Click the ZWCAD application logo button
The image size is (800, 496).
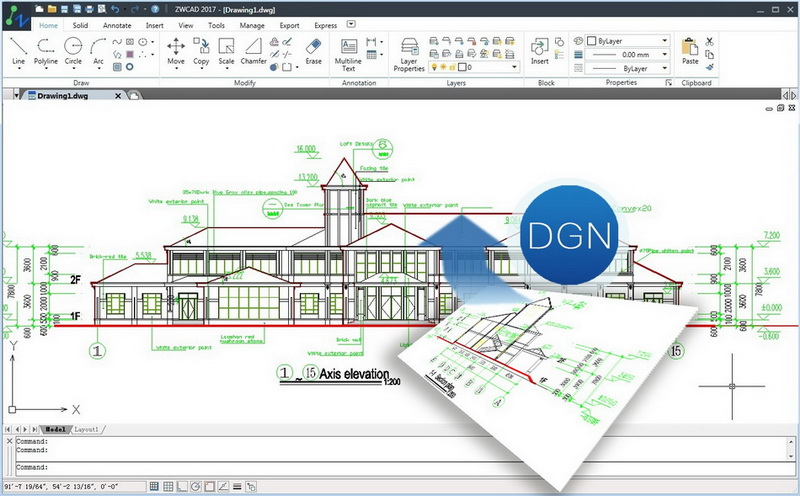(x=17, y=17)
